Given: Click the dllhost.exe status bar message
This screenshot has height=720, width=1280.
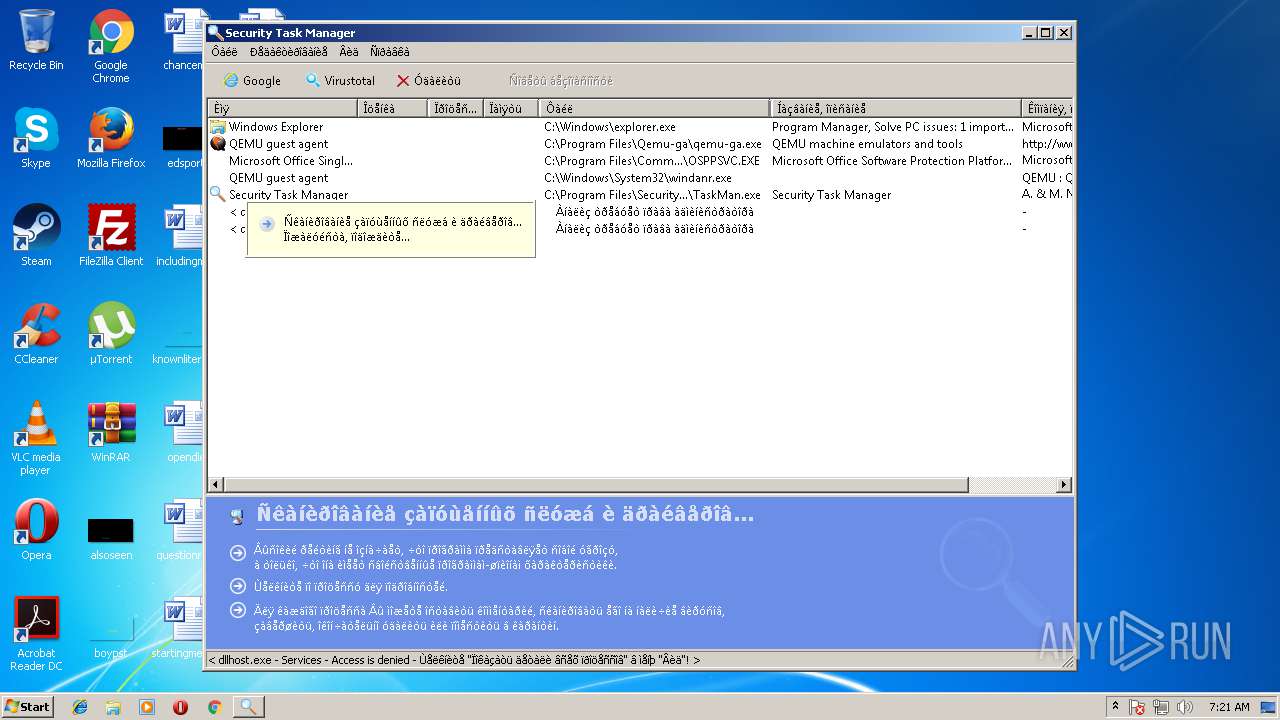Looking at the screenshot, I should click(x=454, y=660).
